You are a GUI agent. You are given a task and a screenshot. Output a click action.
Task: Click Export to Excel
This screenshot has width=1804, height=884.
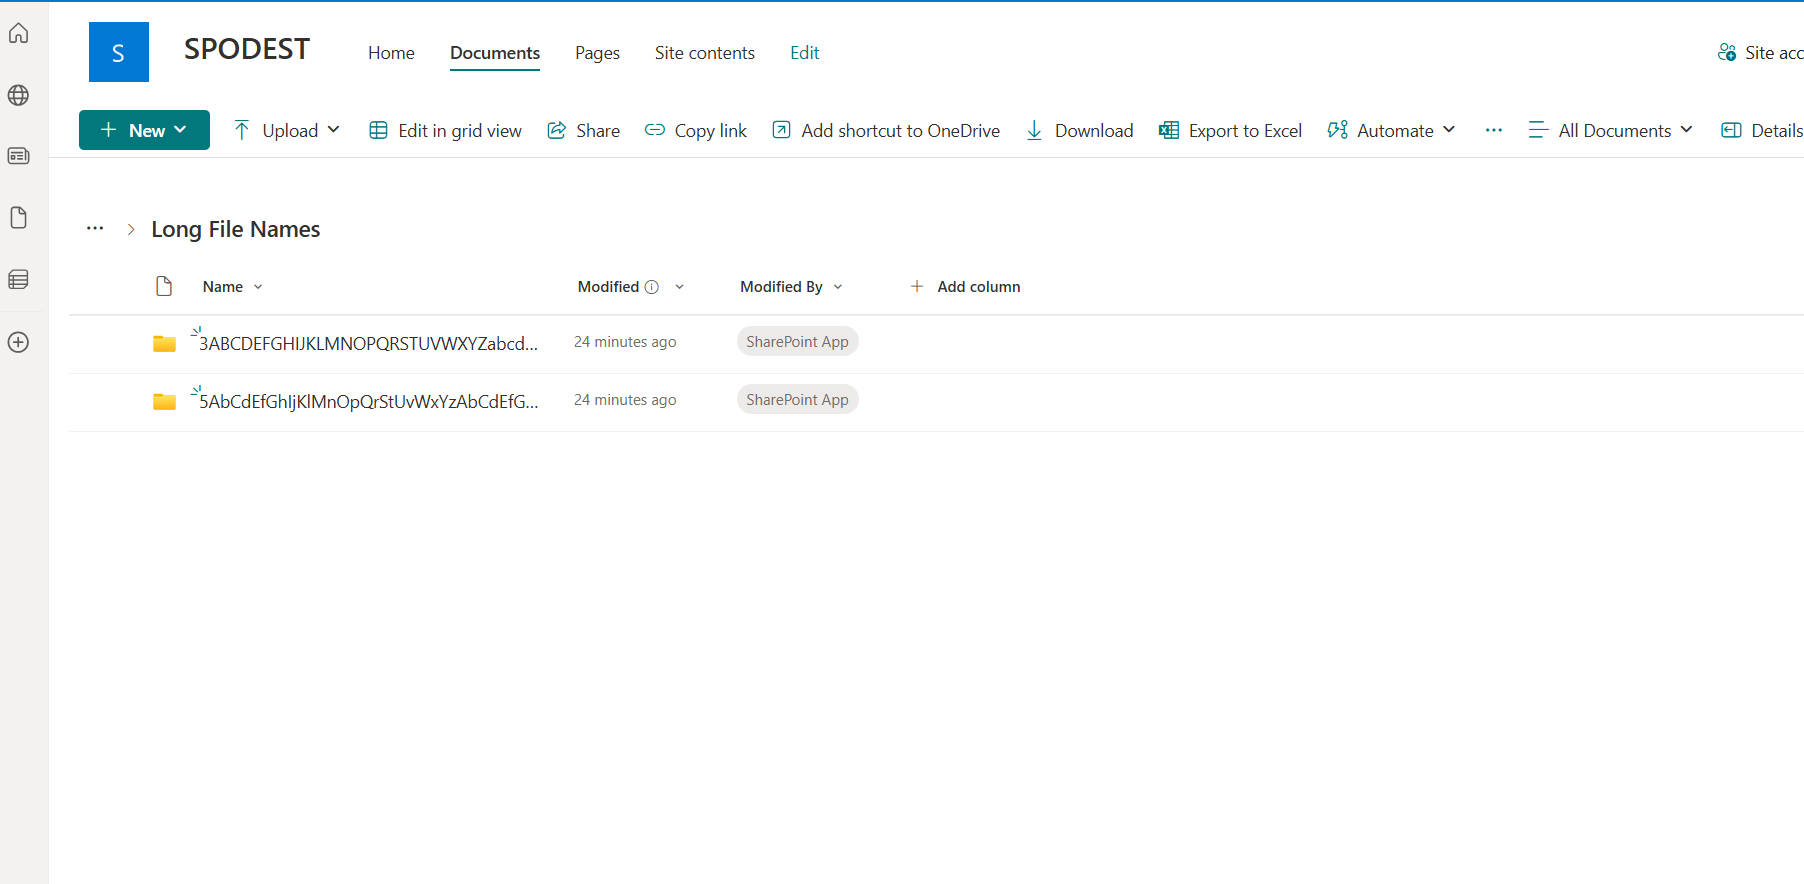[1231, 131]
